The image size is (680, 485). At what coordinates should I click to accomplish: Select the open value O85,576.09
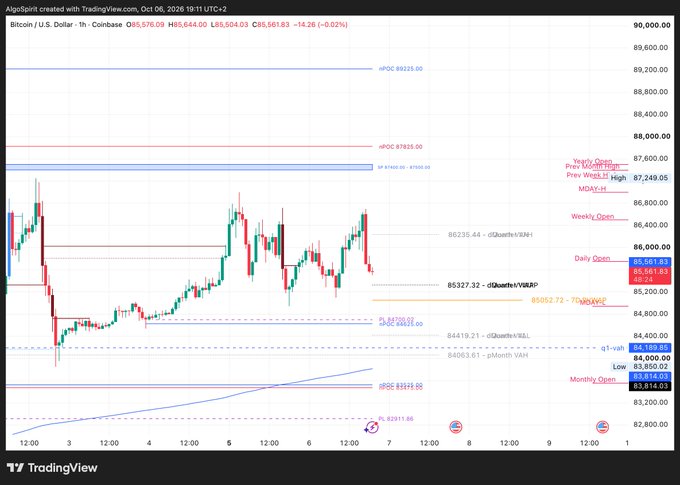click(x=145, y=25)
